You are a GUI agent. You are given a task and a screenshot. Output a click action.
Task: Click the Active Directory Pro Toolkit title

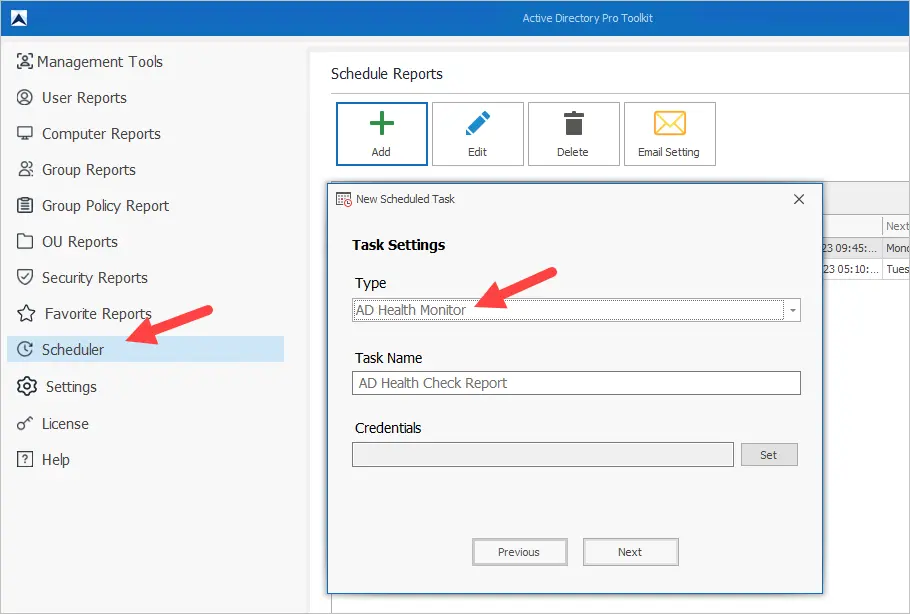point(587,18)
